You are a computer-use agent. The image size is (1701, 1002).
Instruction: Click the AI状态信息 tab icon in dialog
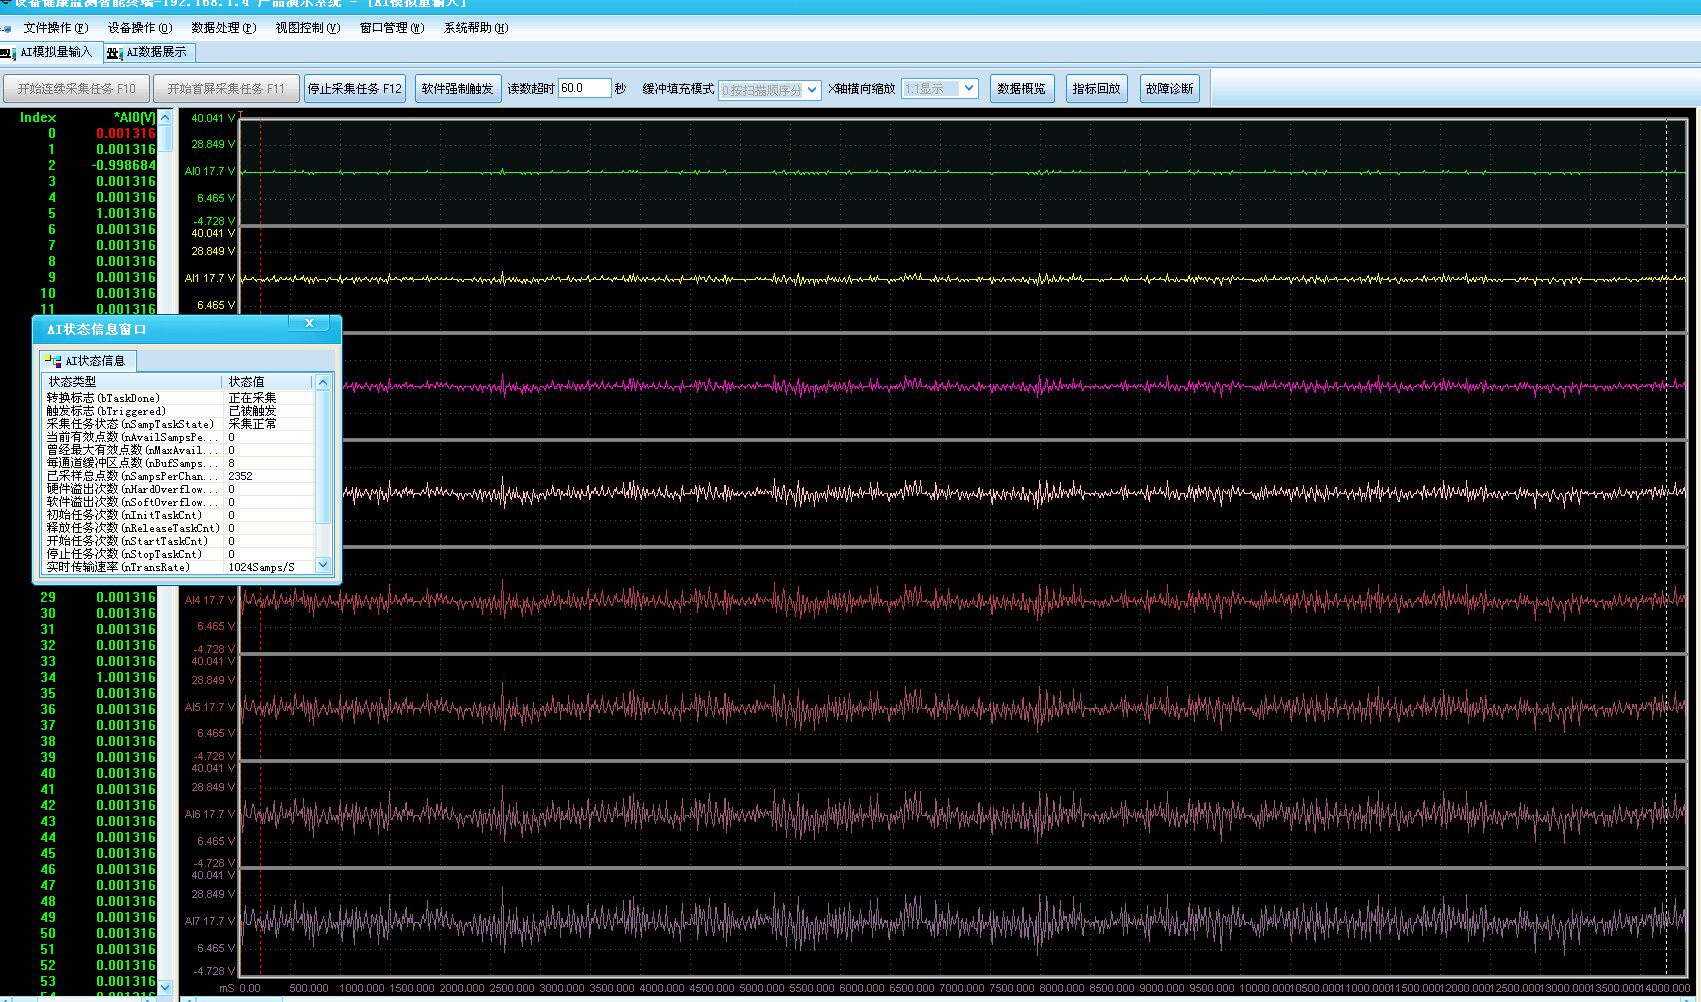coord(53,361)
